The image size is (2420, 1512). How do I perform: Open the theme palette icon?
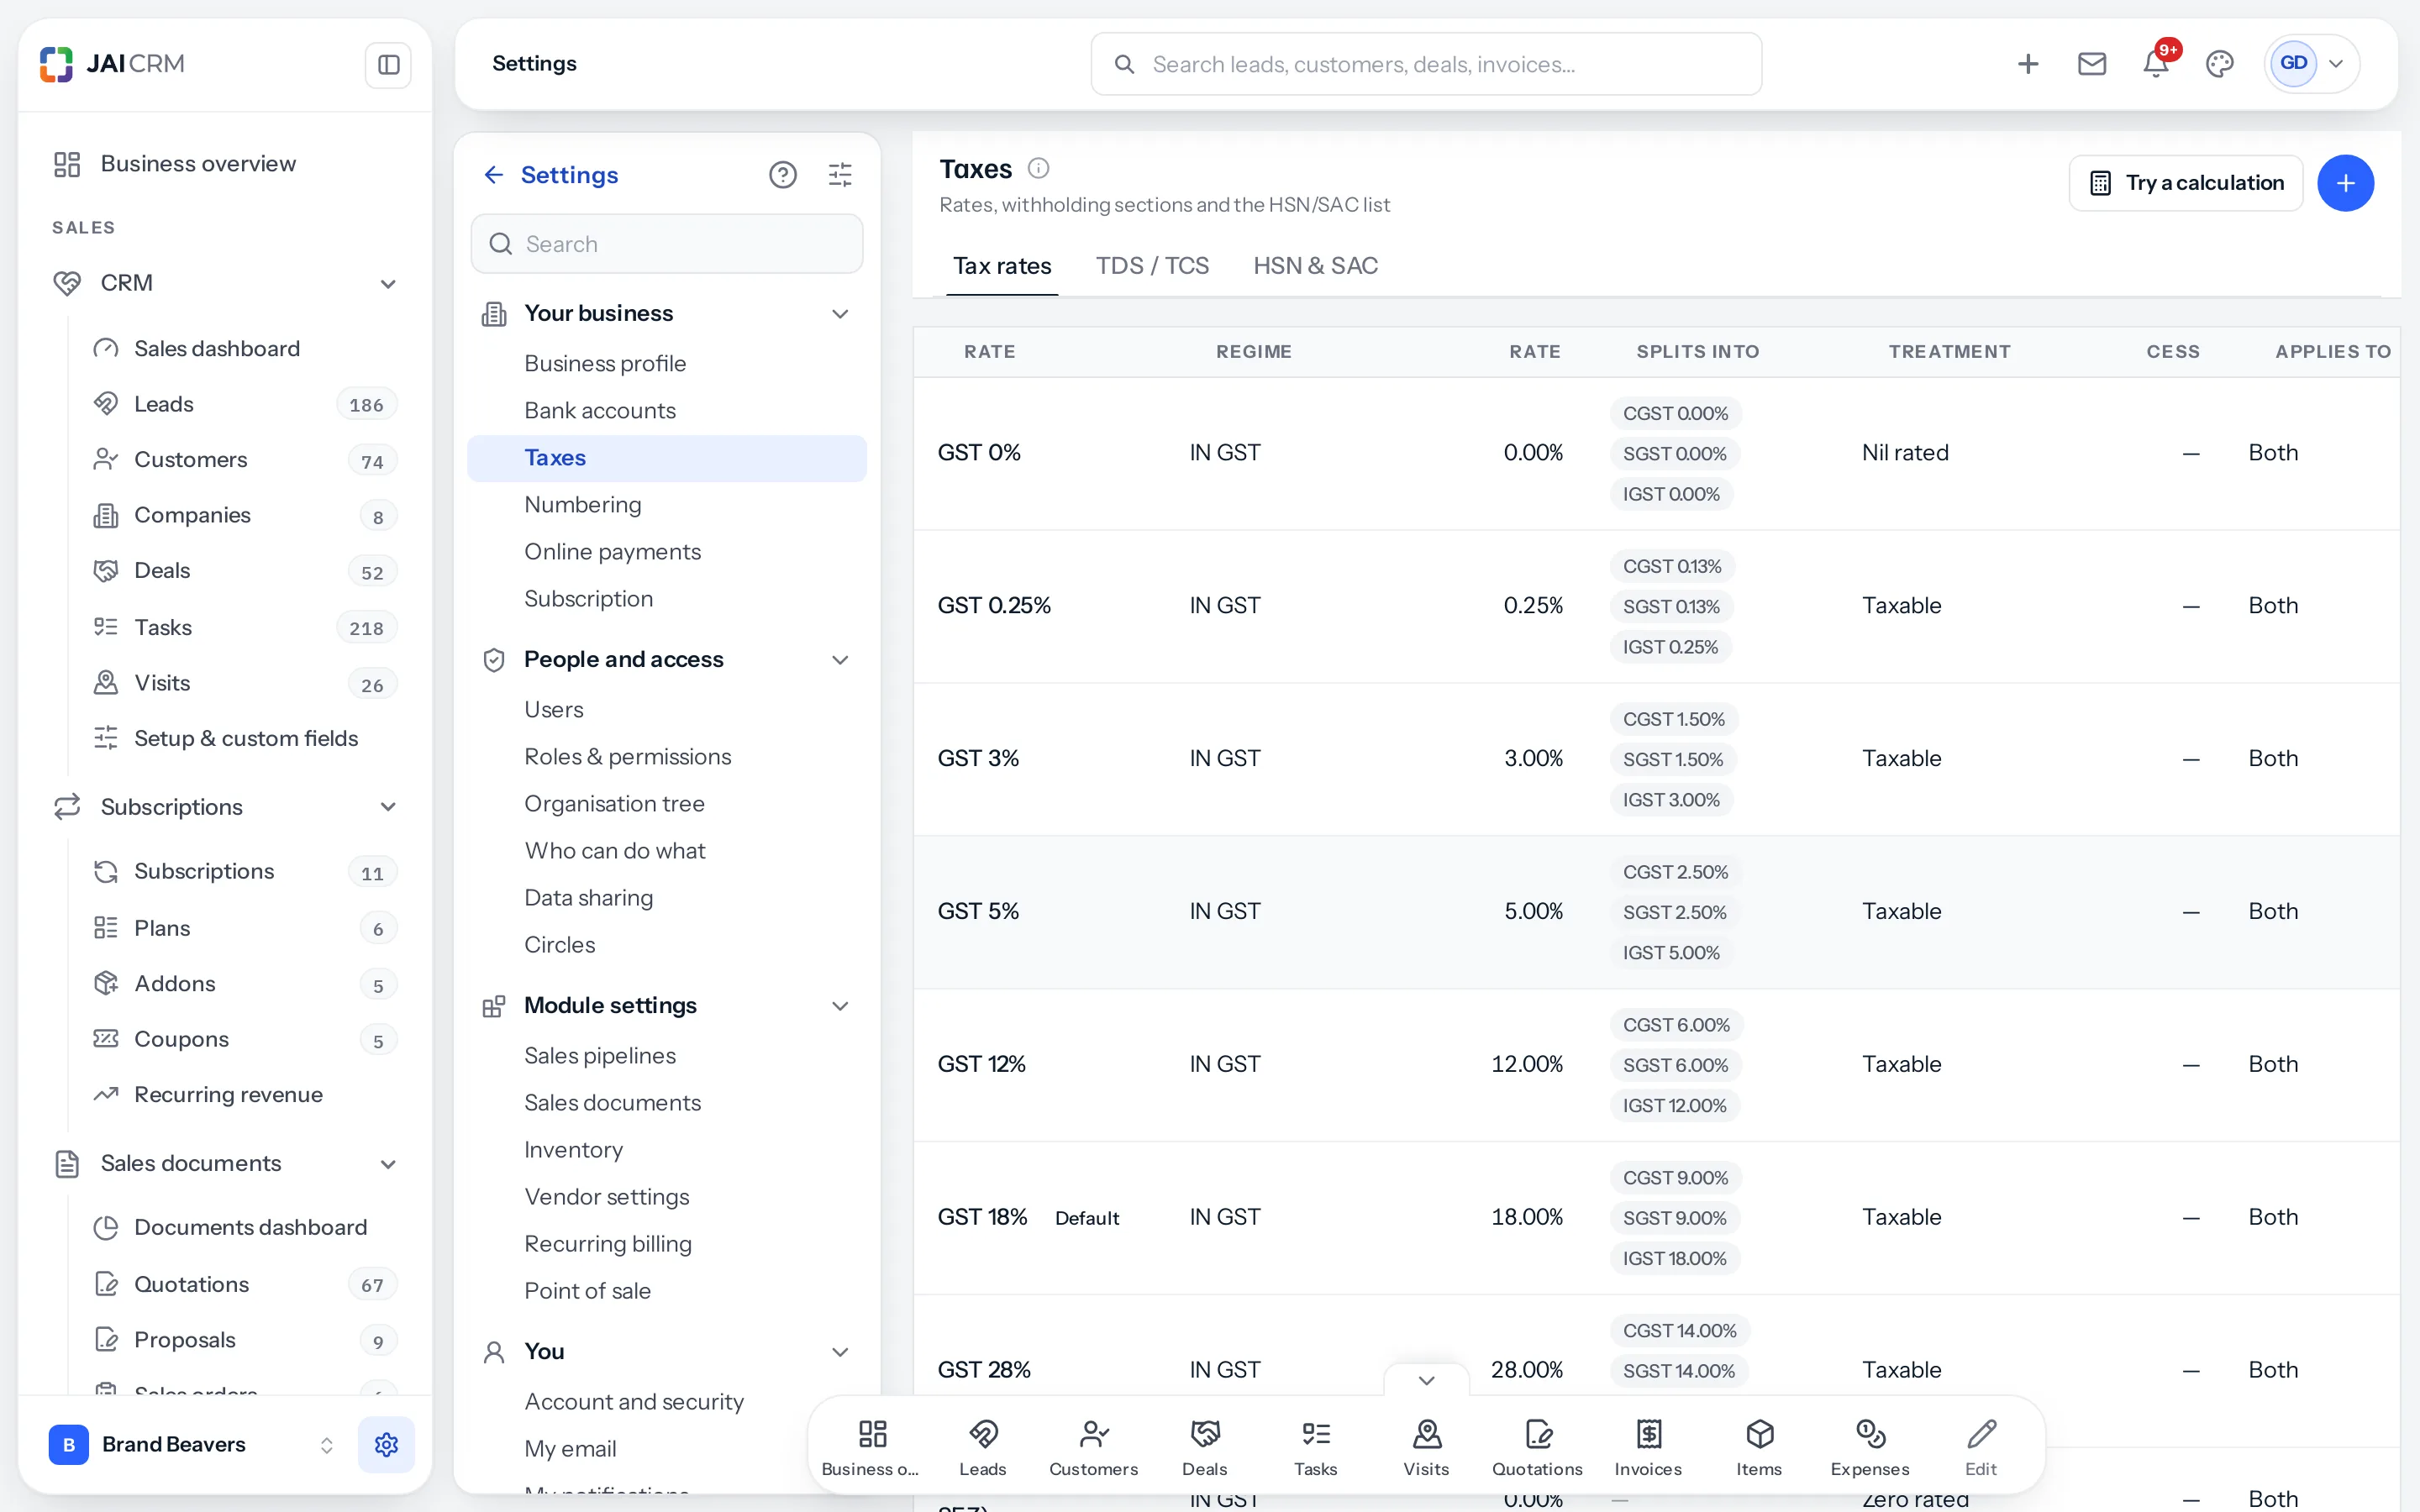coord(2219,64)
